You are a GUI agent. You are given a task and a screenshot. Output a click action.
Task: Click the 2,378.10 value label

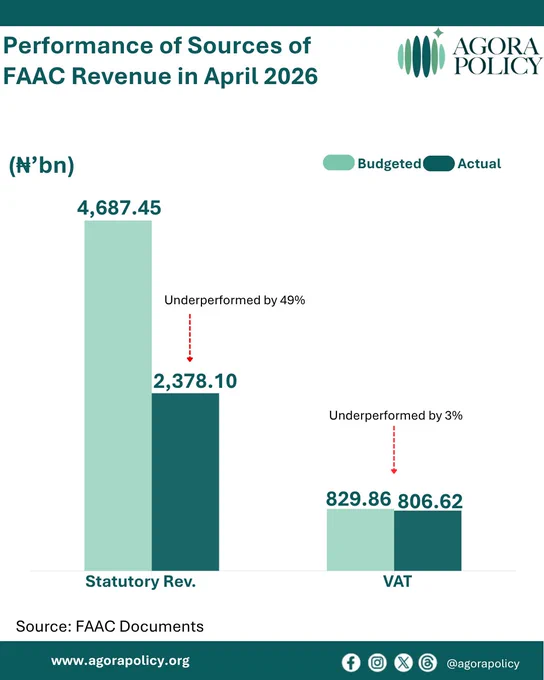point(195,381)
